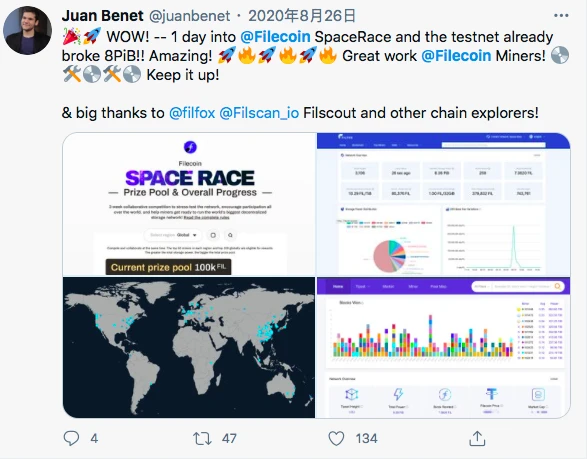Viewport: 587px width, 459px height.
Task: Open the first @Filecoin mention link
Action: point(275,37)
